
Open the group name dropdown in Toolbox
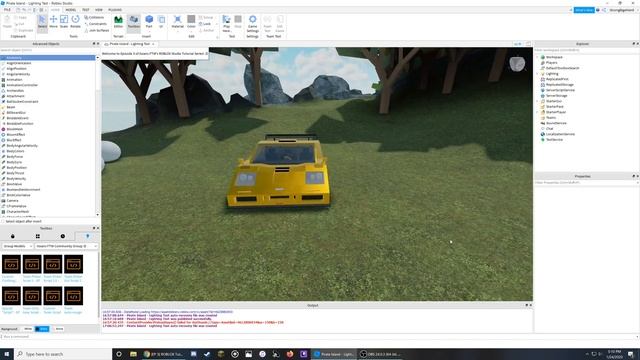click(x=66, y=246)
